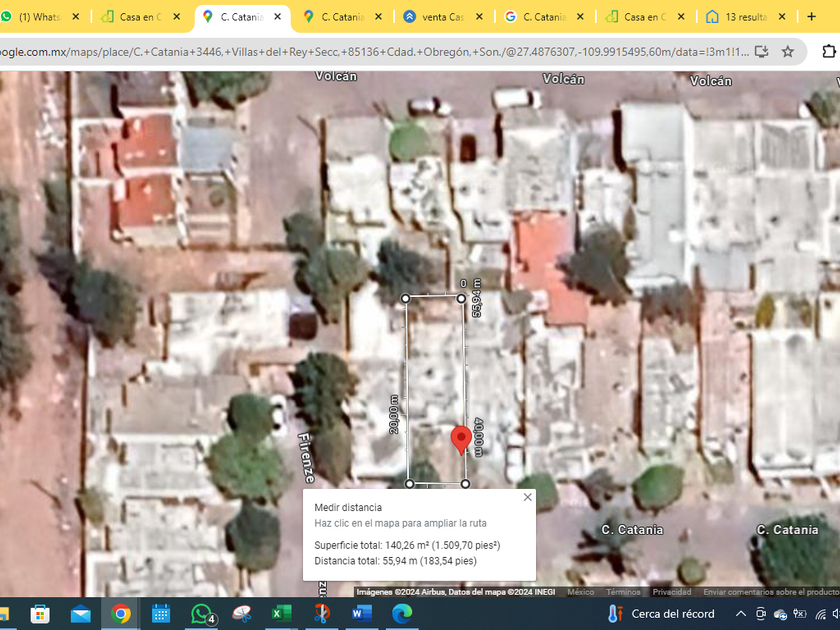Open WhatsApp from the taskbar

[203, 614]
